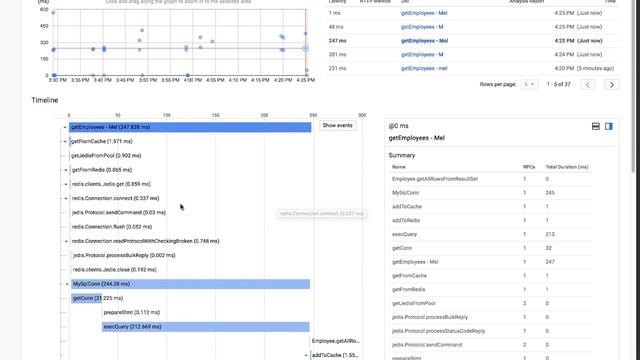Click the Timeline section heading
Viewport: 640px width, 360px height.
[x=45, y=100]
